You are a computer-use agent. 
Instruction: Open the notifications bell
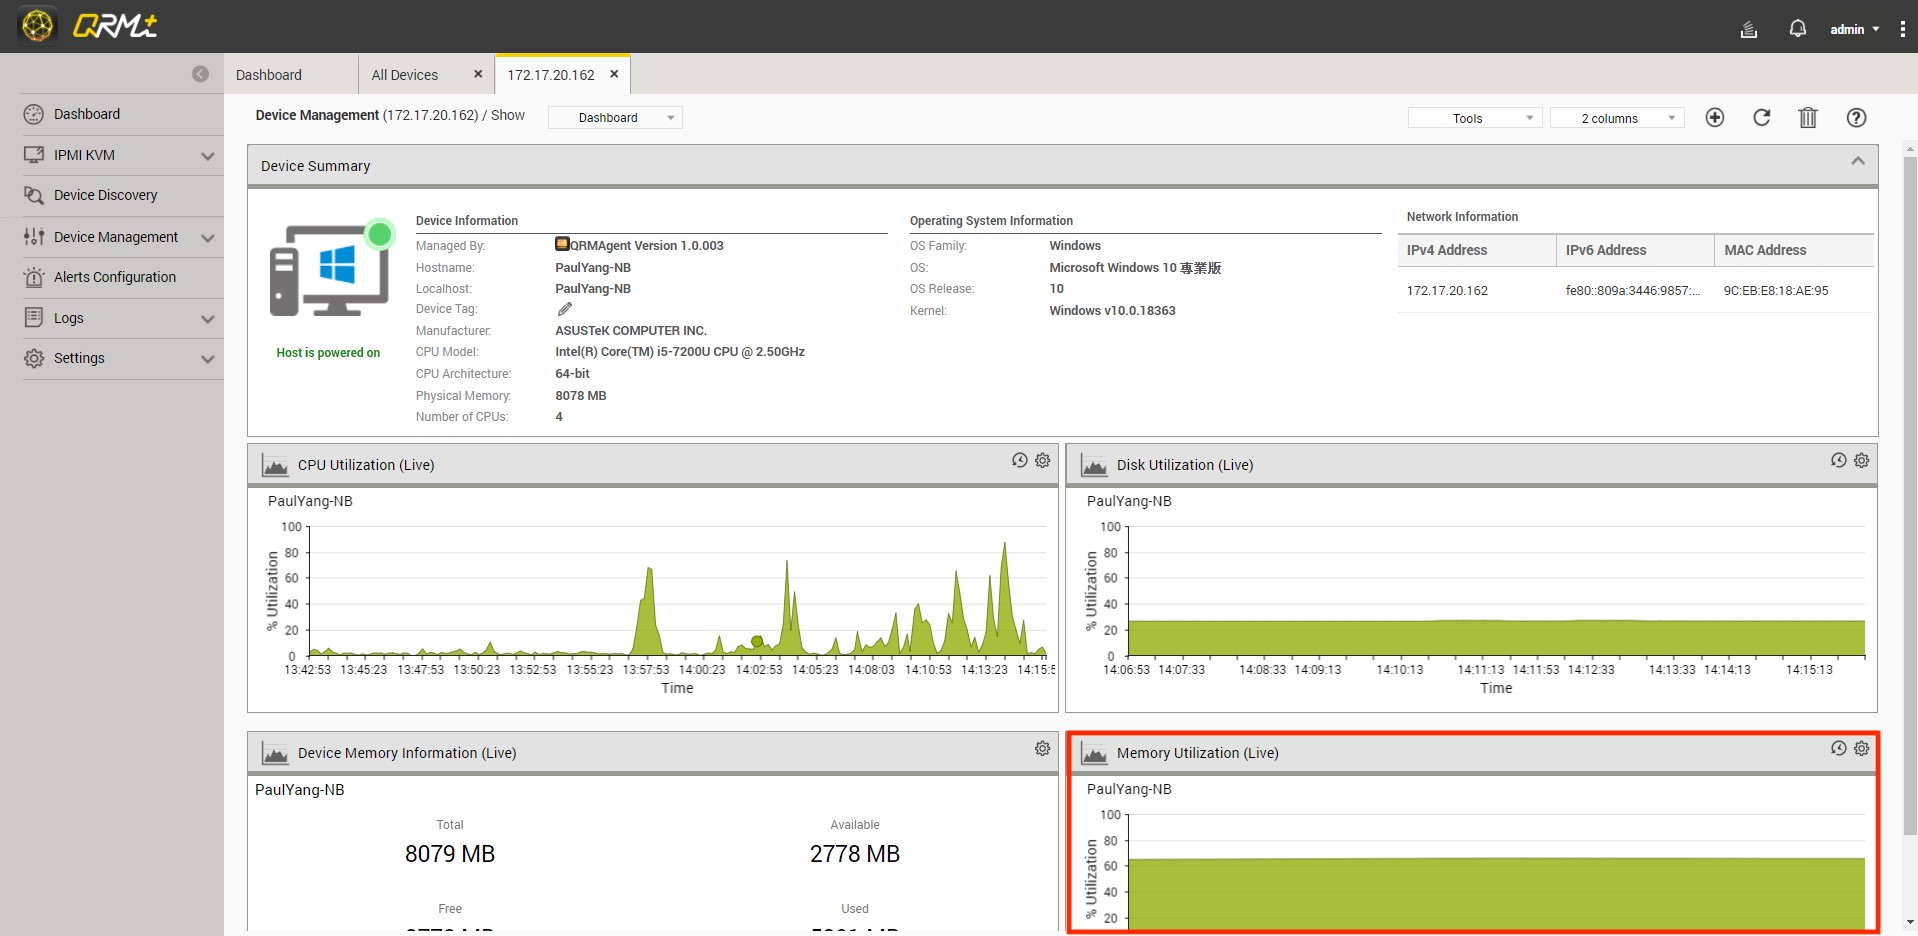coord(1797,29)
